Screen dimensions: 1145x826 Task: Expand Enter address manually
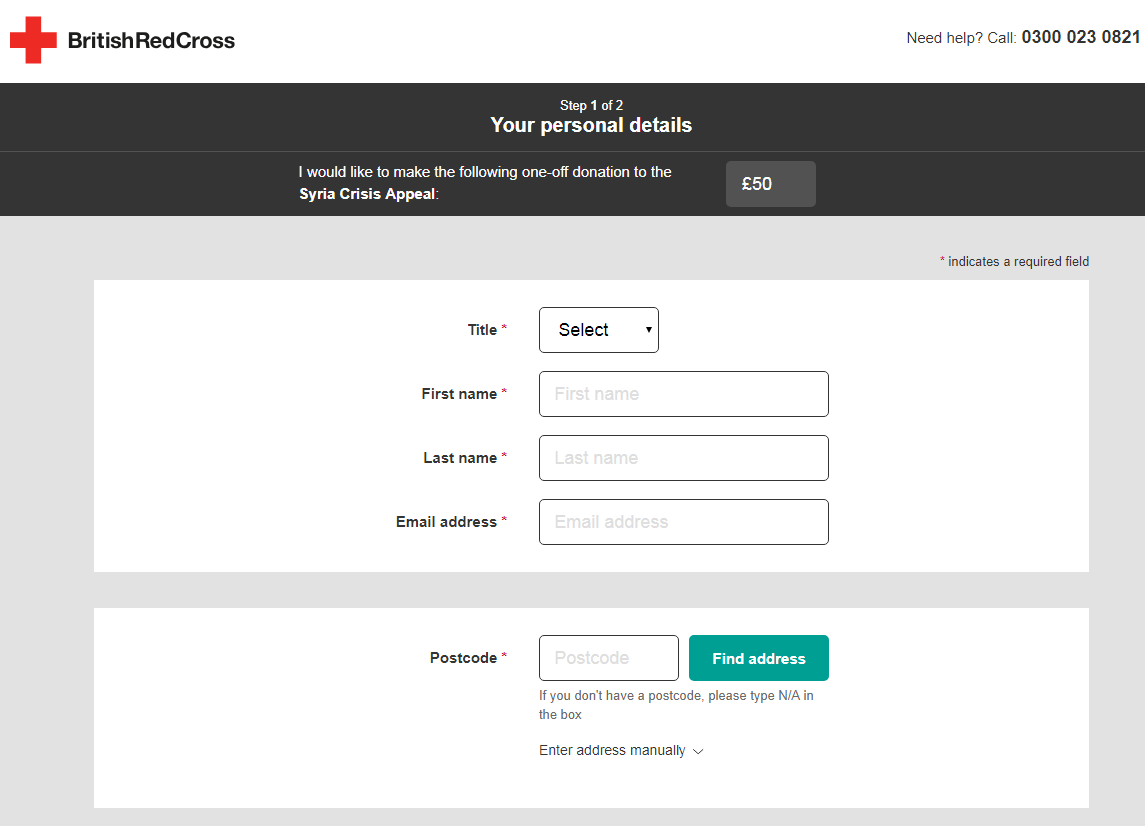(x=621, y=751)
